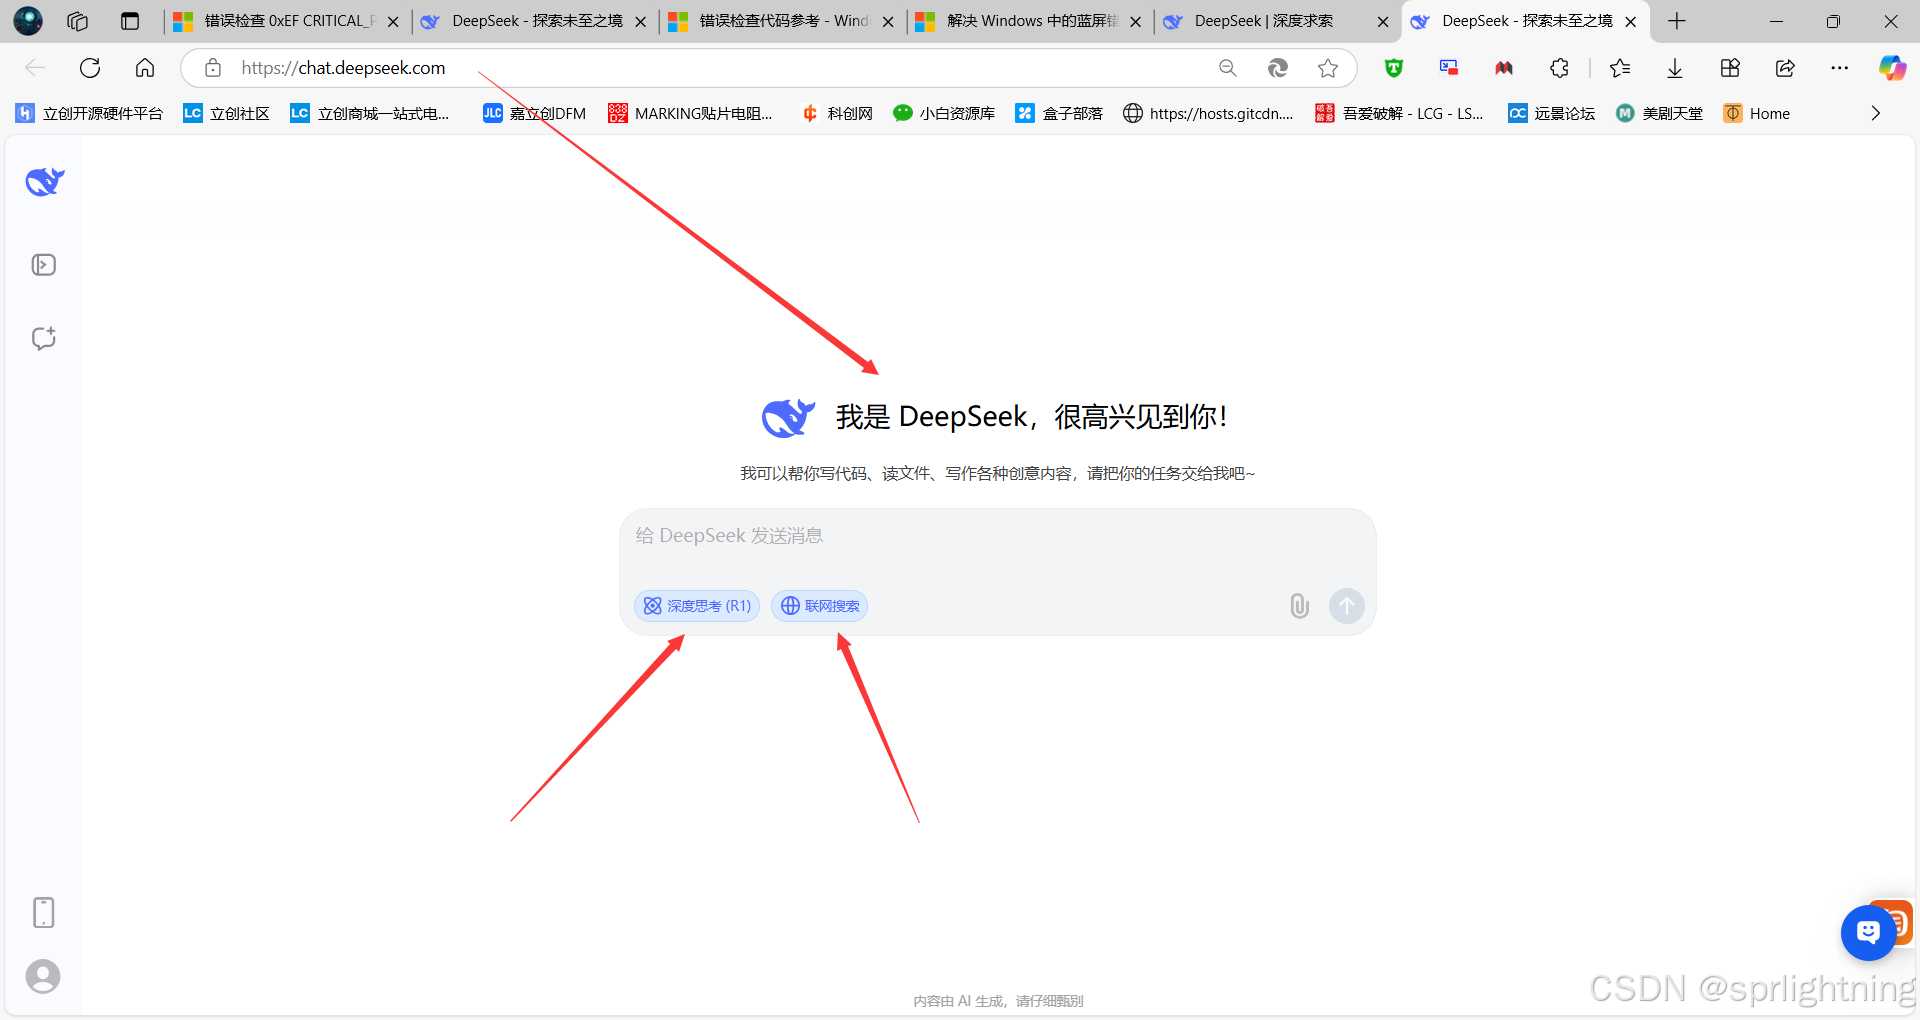Open the browser profile avatar
This screenshot has height=1020, width=1920.
point(28,21)
